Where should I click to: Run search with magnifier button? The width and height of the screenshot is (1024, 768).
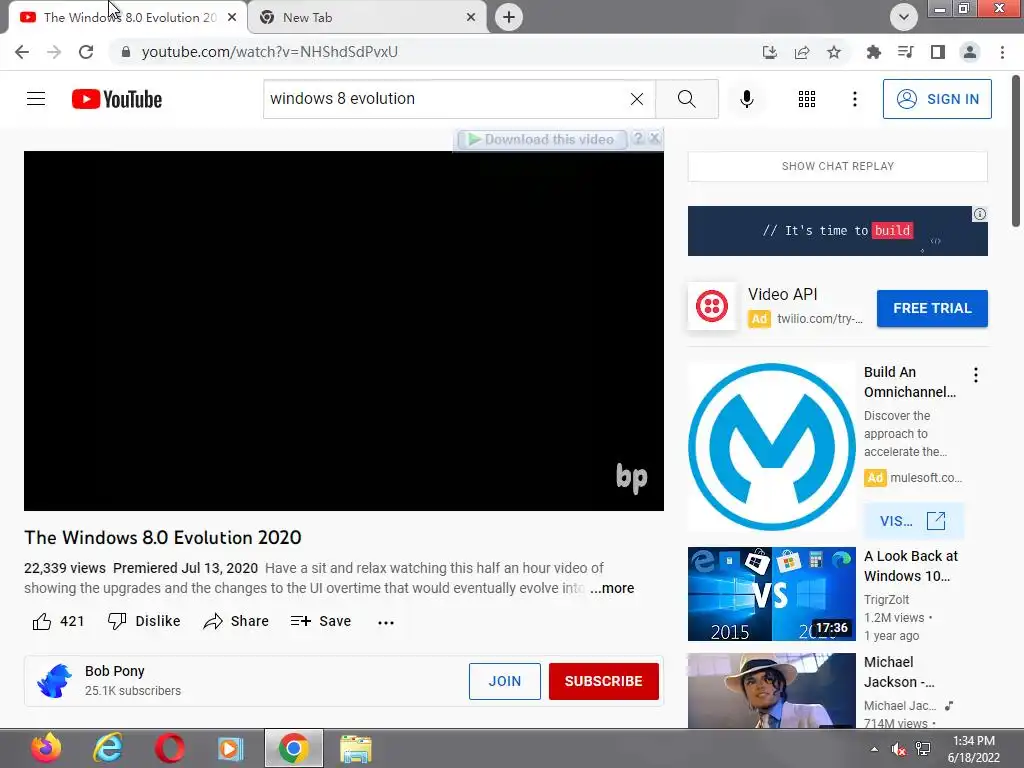tap(686, 99)
